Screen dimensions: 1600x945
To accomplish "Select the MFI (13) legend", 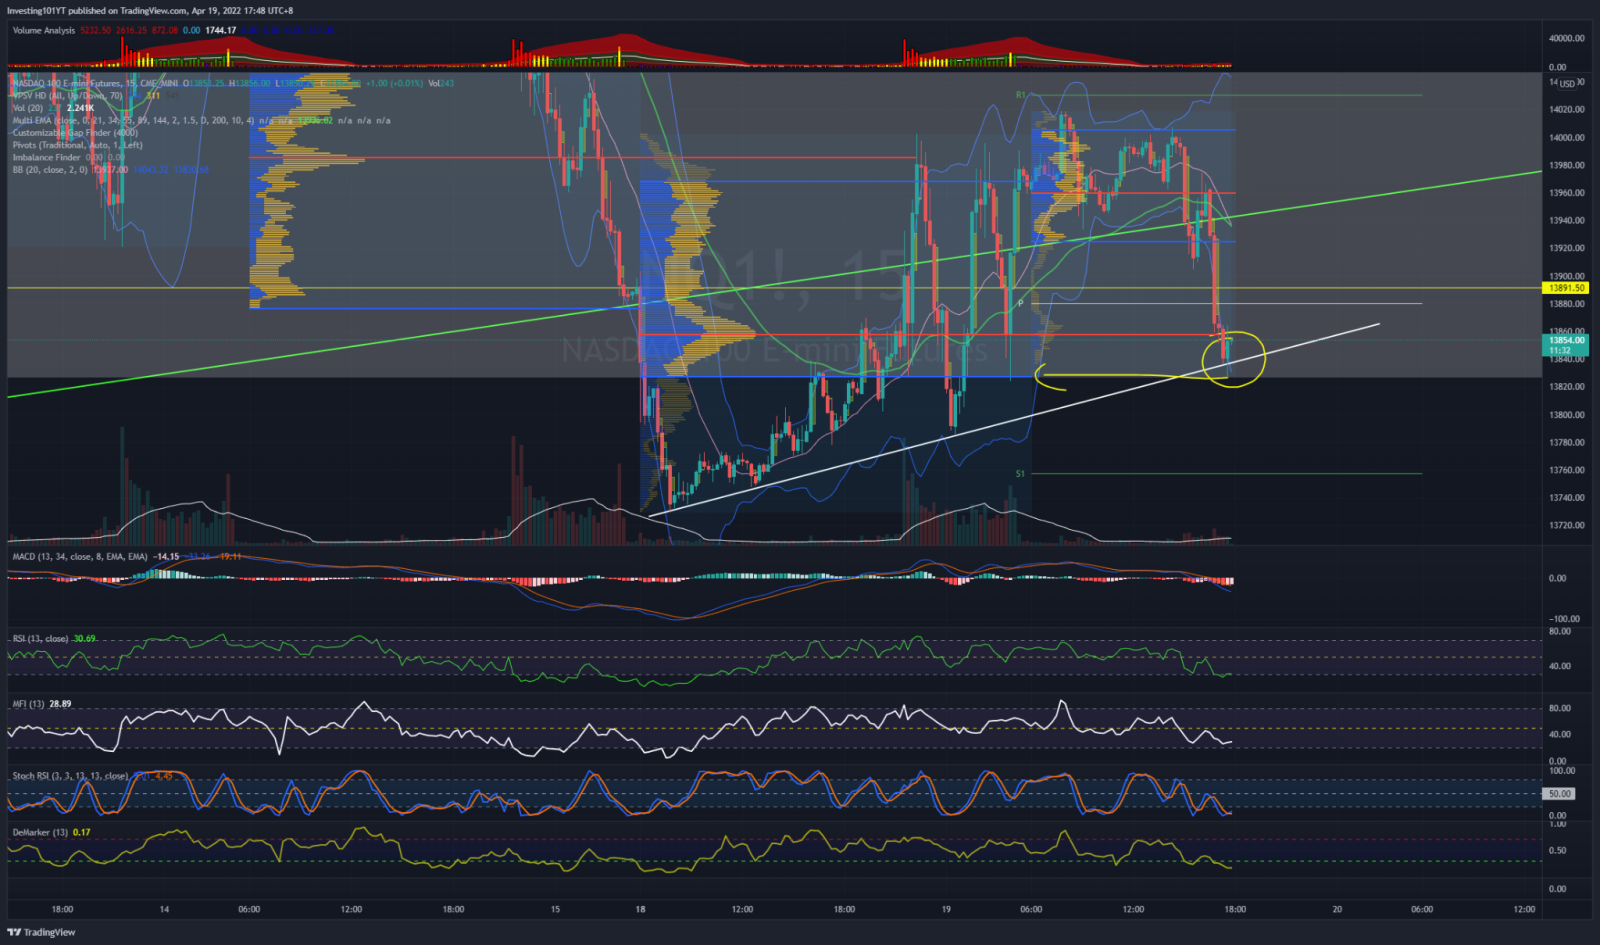I will (x=28, y=704).
